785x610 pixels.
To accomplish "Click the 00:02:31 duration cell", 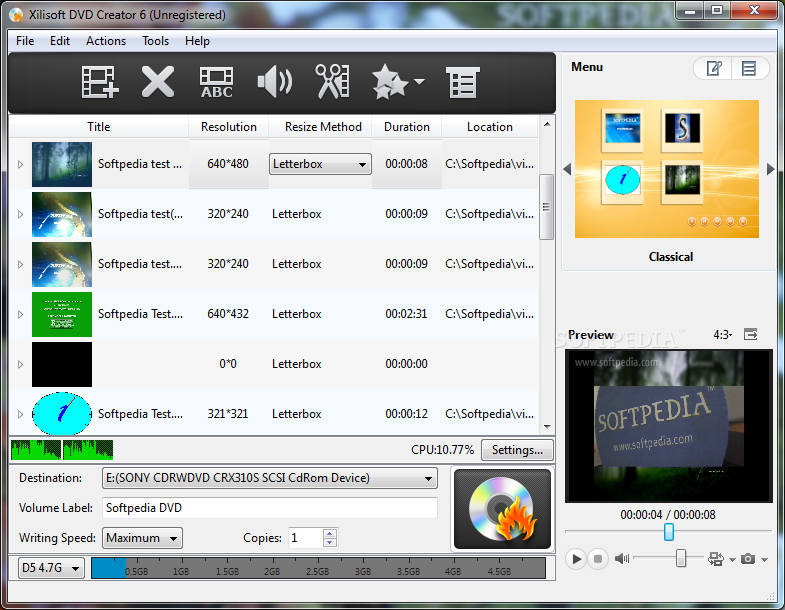I will [x=407, y=314].
